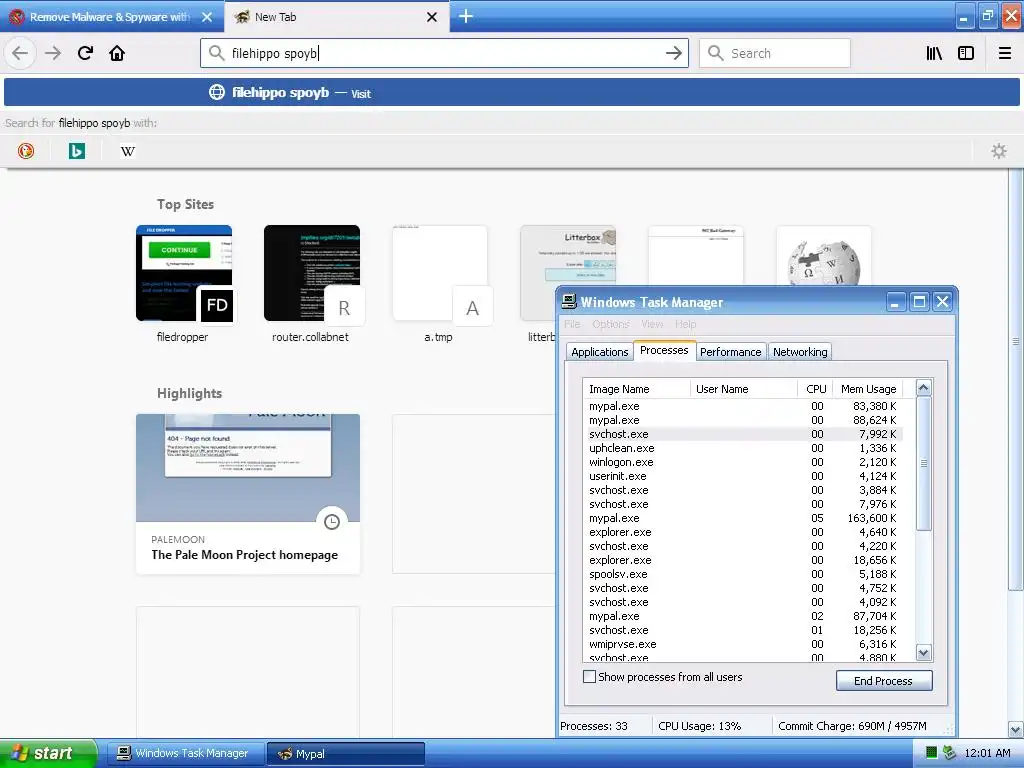This screenshot has height=768, width=1024.
Task: Open the Library bookmarks icon
Action: point(934,53)
